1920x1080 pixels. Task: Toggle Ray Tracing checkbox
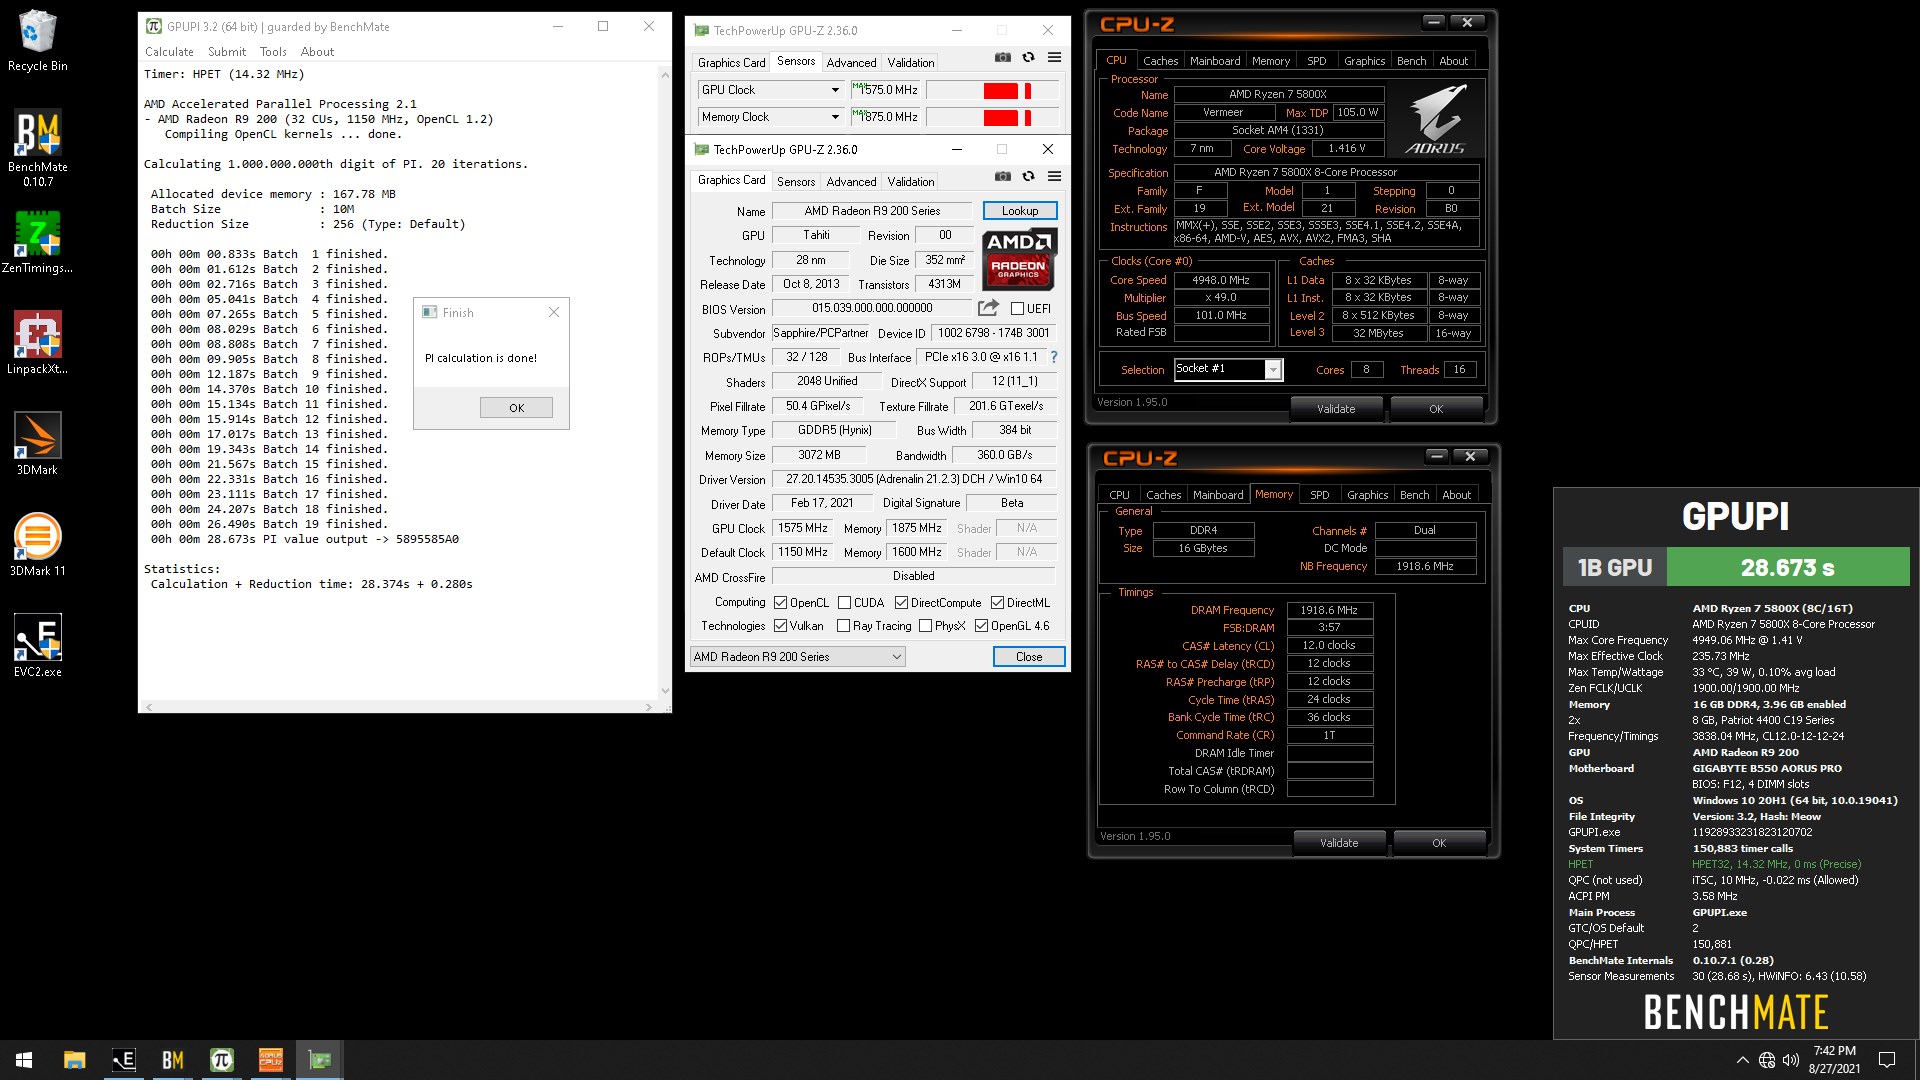click(x=843, y=626)
